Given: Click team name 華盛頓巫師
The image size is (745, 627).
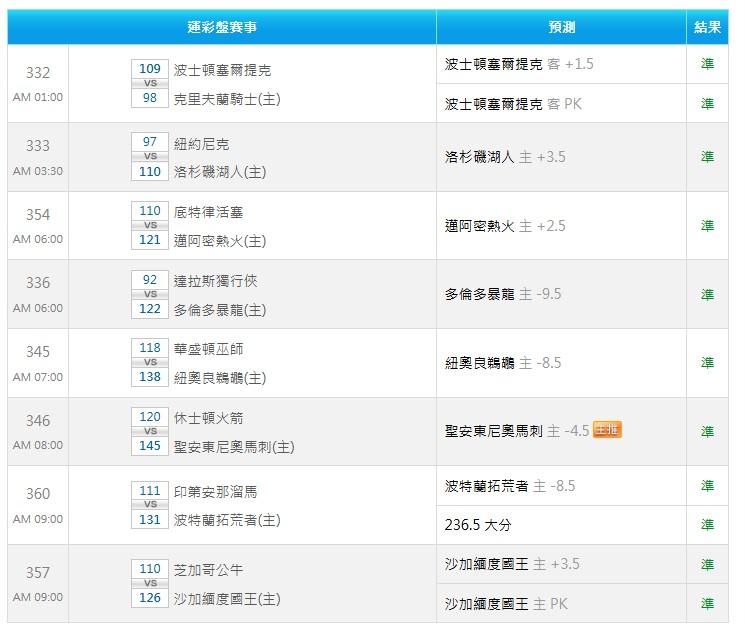Looking at the screenshot, I should pyautogui.click(x=208, y=349).
